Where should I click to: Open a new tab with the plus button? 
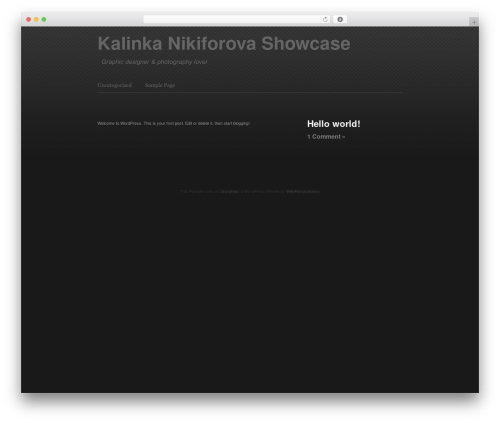click(x=474, y=22)
